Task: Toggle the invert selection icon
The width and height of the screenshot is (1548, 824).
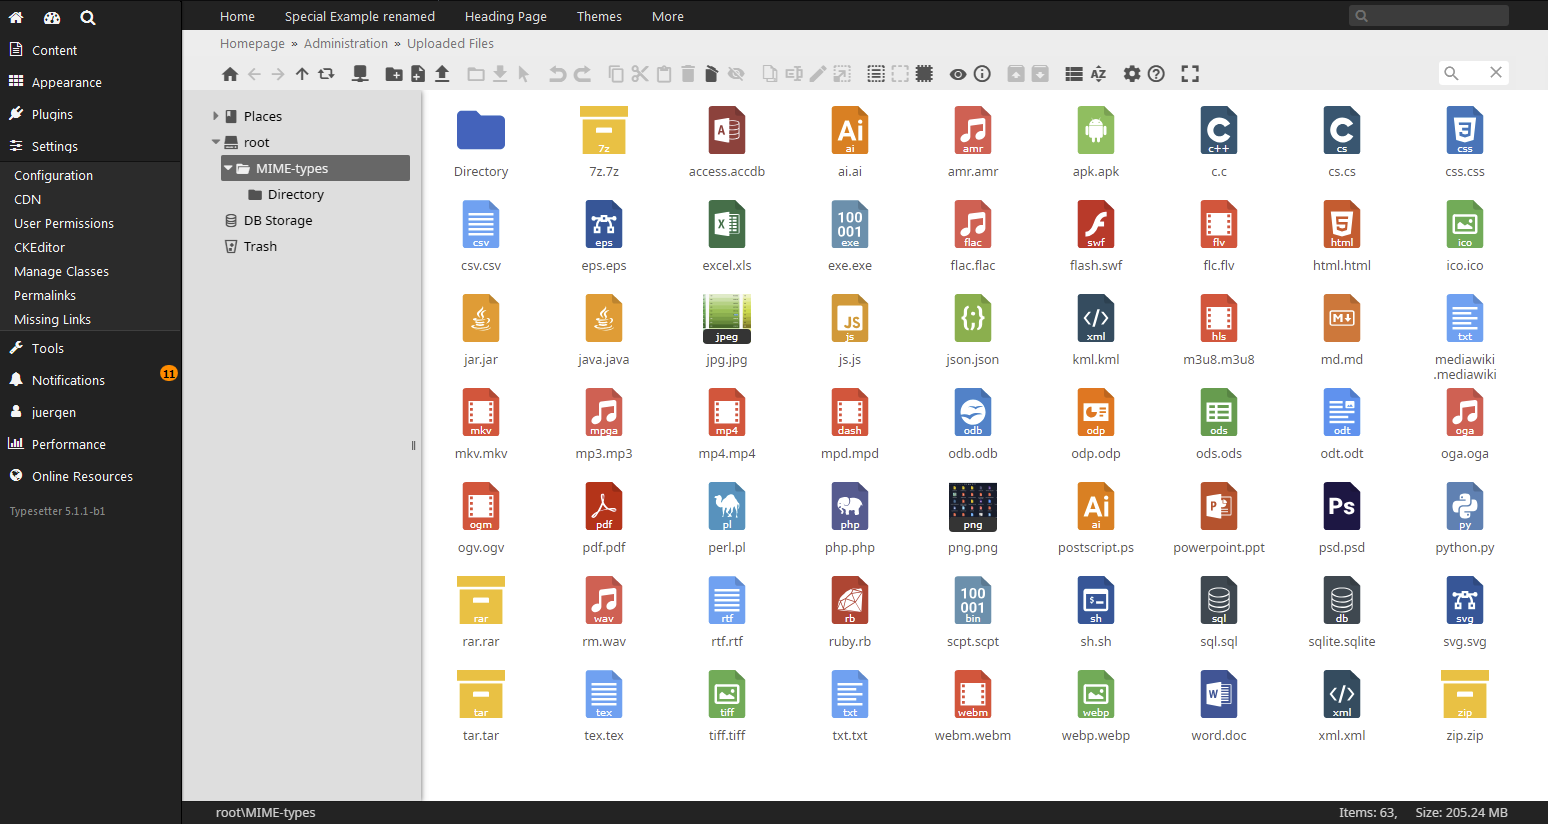Action: click(923, 73)
